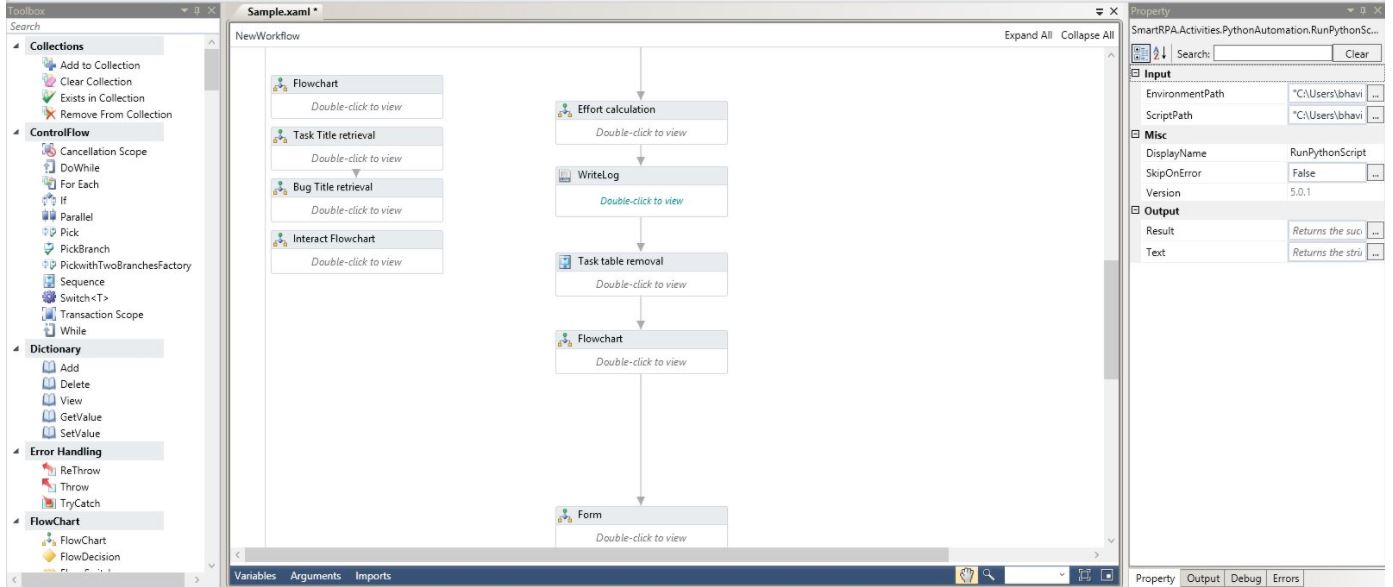Click Collapse All in the designer

pyautogui.click(x=1087, y=35)
